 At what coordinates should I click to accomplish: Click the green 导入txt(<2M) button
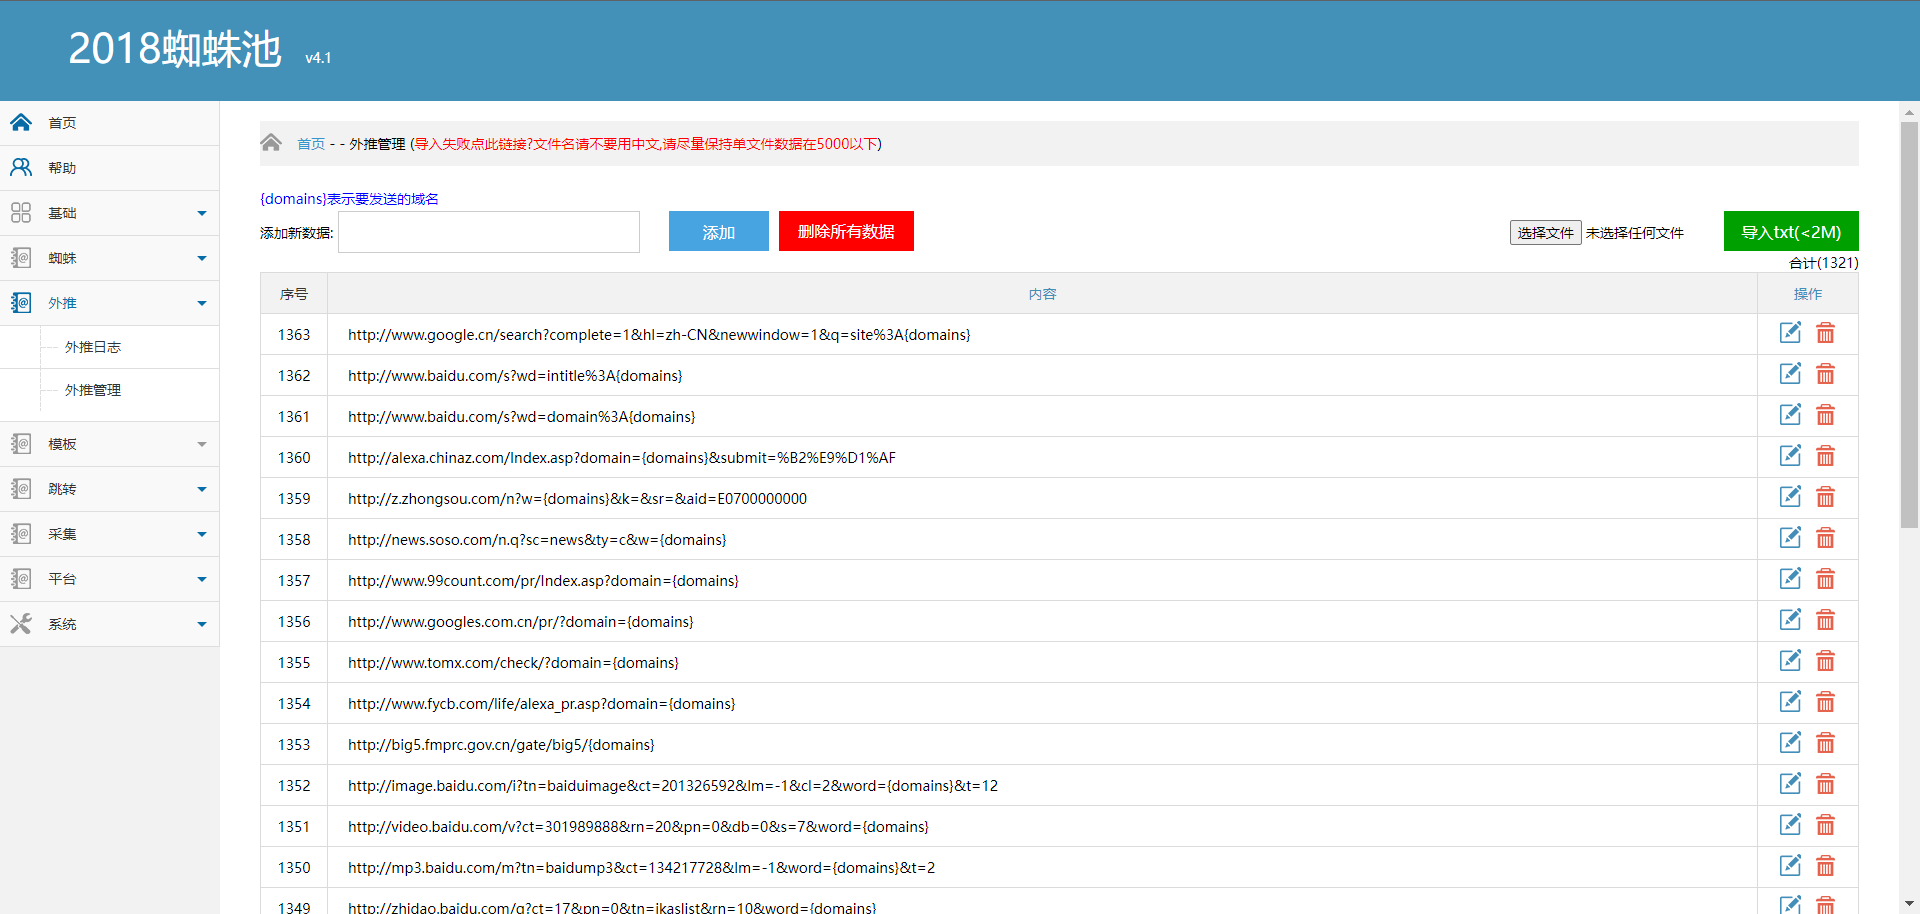point(1791,231)
